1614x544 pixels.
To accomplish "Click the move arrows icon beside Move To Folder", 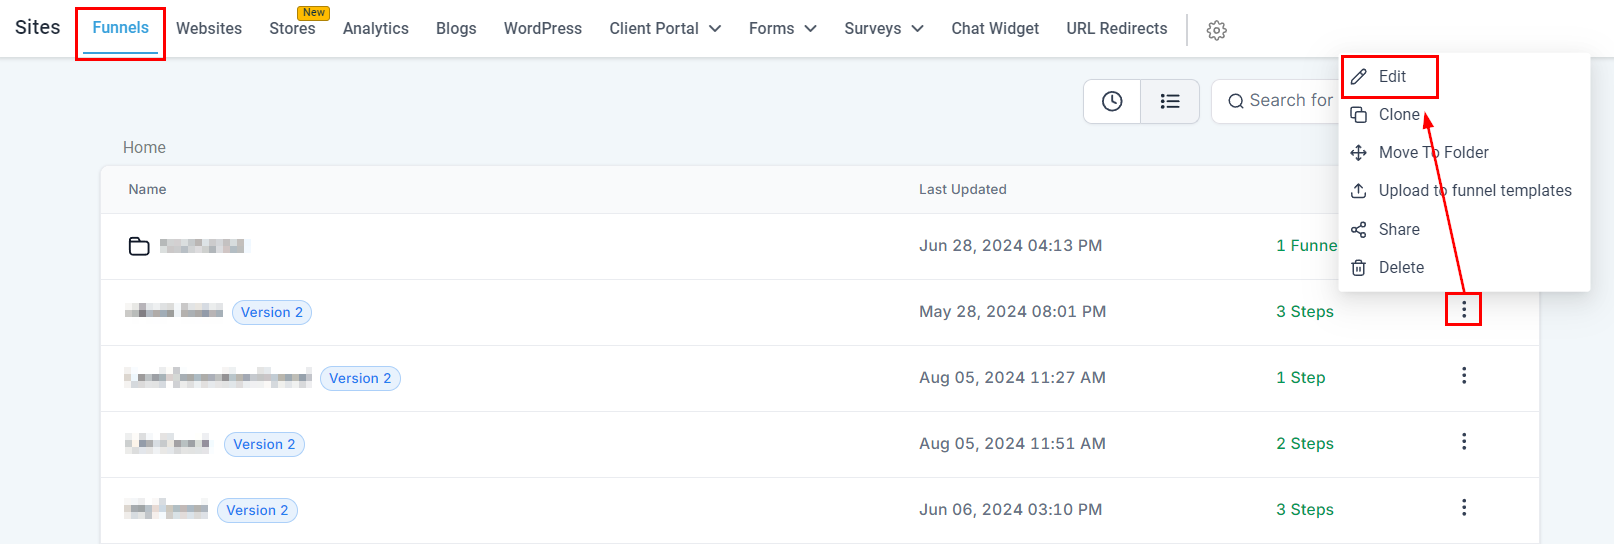I will click(x=1358, y=153).
